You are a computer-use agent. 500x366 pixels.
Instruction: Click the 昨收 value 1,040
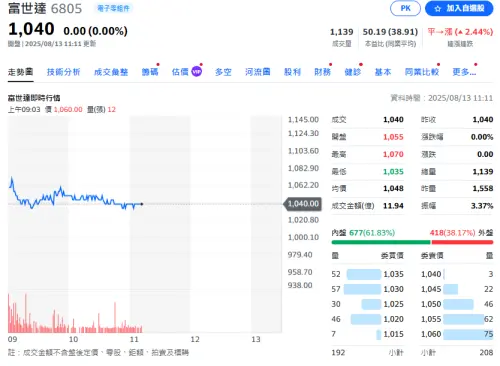tap(483, 119)
